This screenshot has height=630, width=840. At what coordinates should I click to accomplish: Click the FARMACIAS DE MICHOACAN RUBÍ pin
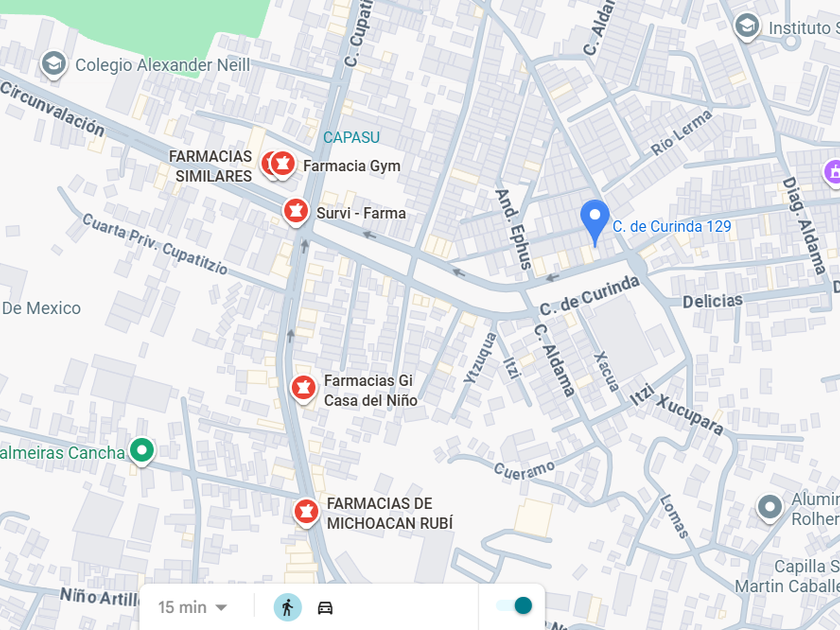[306, 513]
